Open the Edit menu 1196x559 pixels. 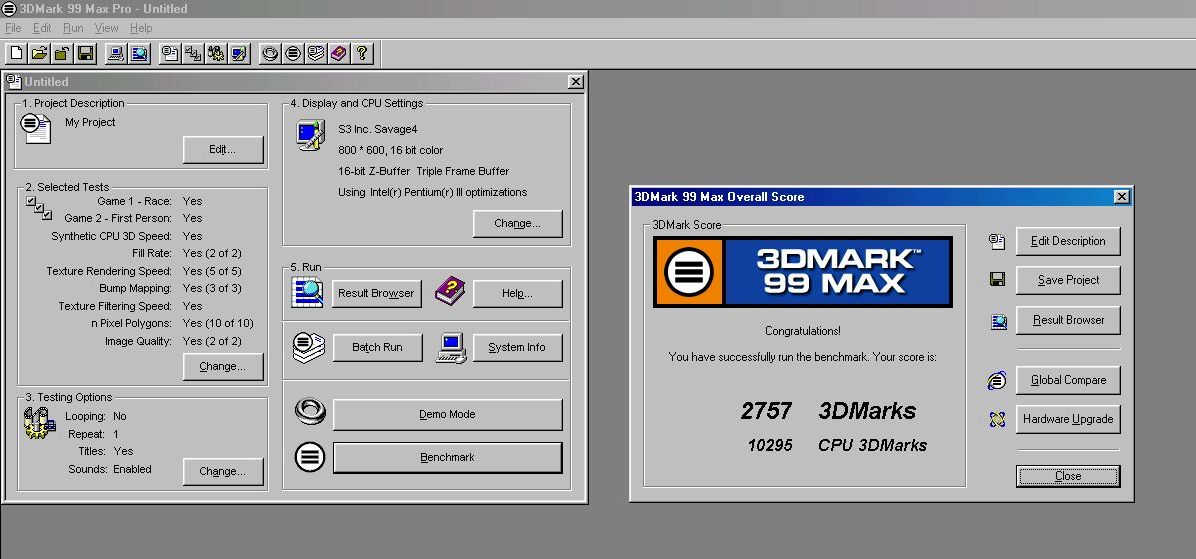point(42,28)
